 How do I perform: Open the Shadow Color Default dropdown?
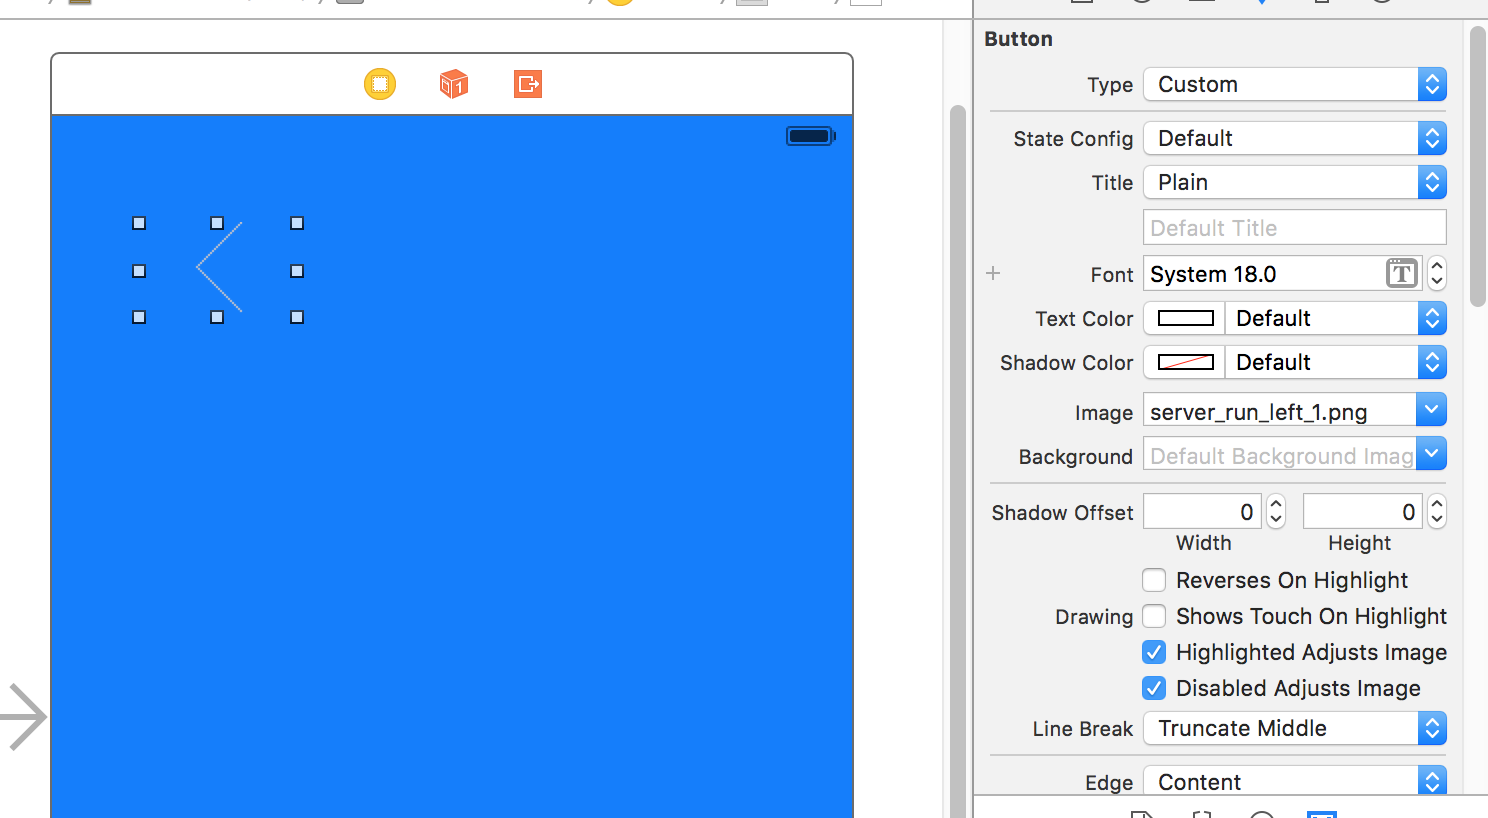point(1336,362)
